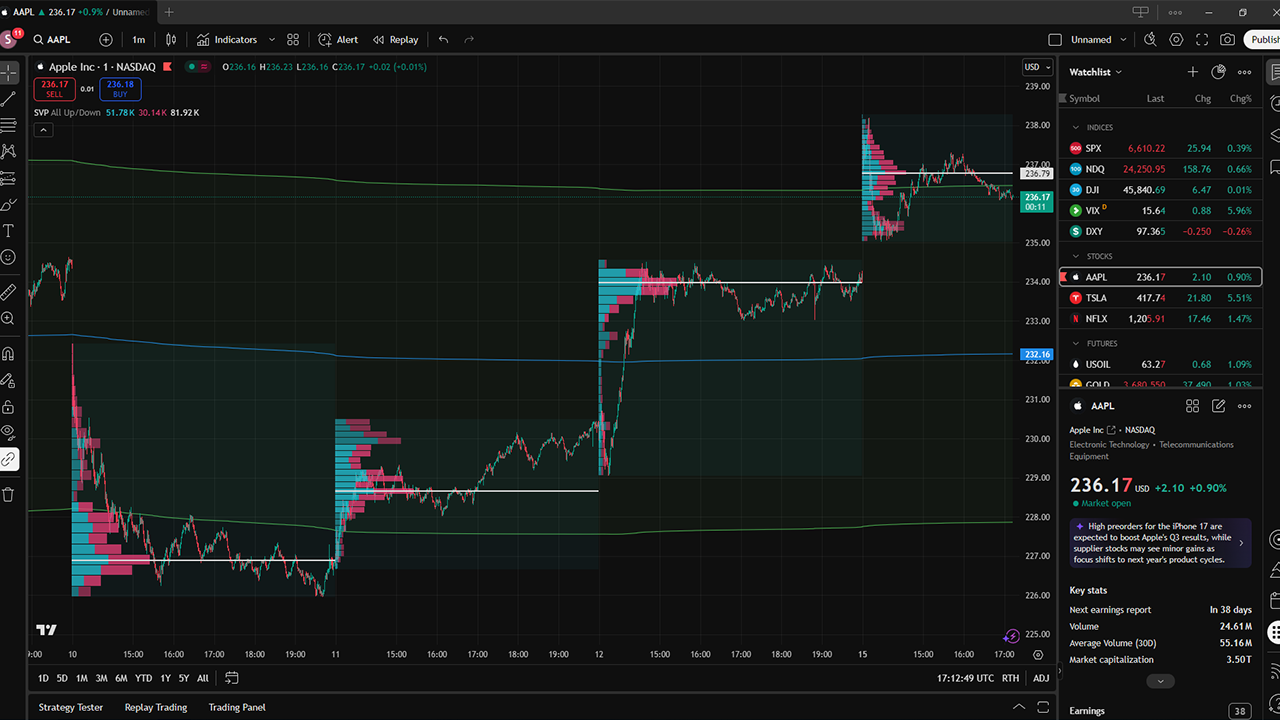This screenshot has height=720, width=1280.
Task: Open the Indicators menu
Action: [x=227, y=40]
